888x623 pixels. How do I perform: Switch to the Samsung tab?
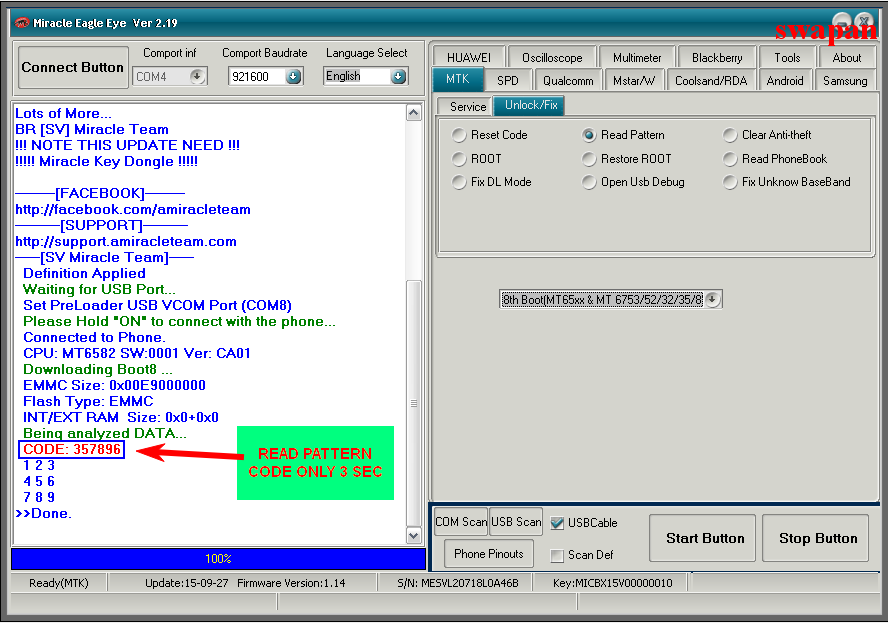point(845,80)
